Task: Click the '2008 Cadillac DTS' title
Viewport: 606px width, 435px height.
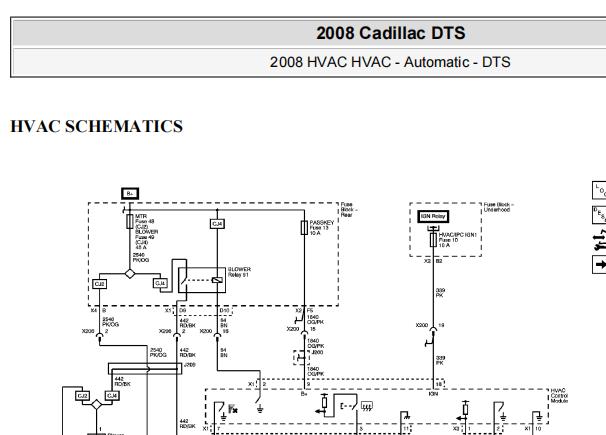Action: (x=391, y=33)
